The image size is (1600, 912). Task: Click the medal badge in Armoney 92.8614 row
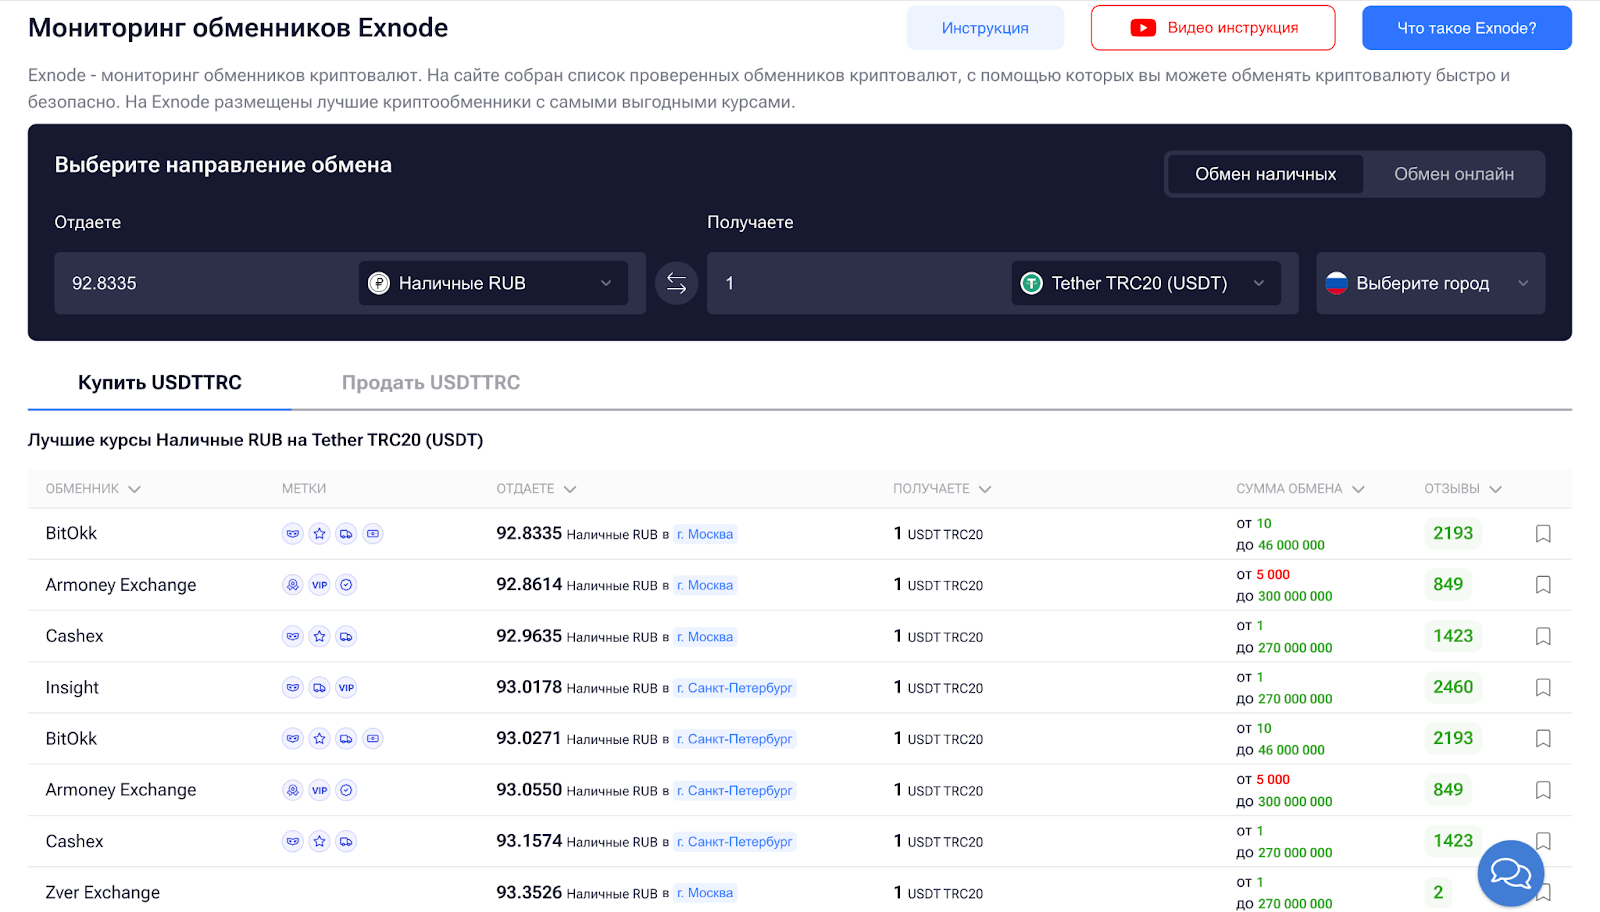pyautogui.click(x=293, y=585)
